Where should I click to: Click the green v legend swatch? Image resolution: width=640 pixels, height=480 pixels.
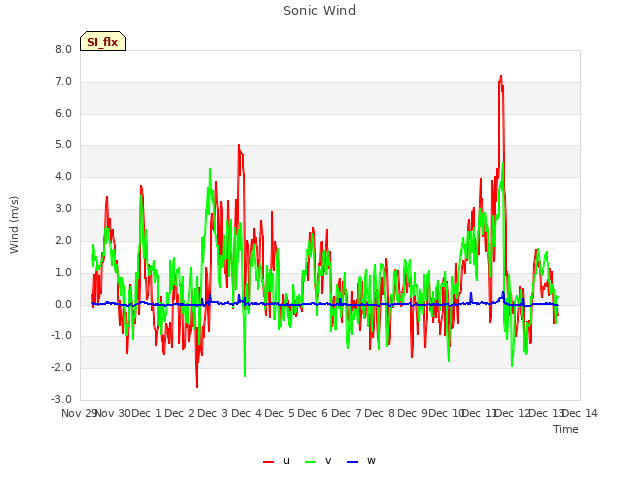pyautogui.click(x=310, y=462)
